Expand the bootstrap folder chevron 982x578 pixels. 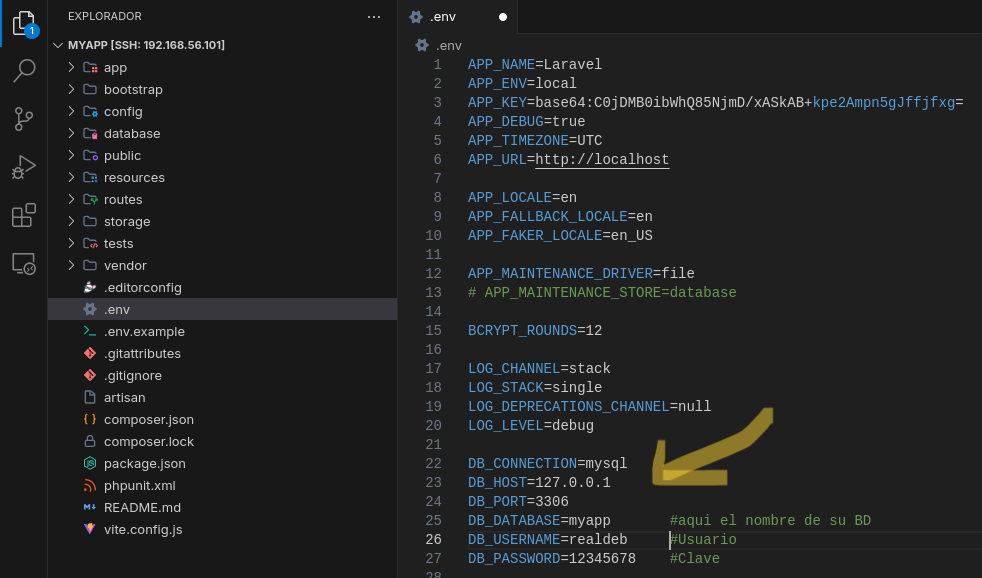click(x=71, y=89)
